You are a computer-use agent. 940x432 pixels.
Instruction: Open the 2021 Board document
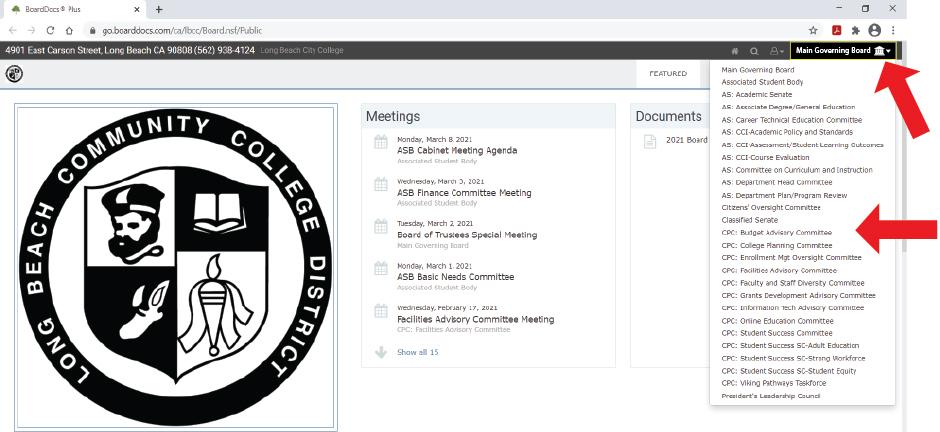point(687,140)
